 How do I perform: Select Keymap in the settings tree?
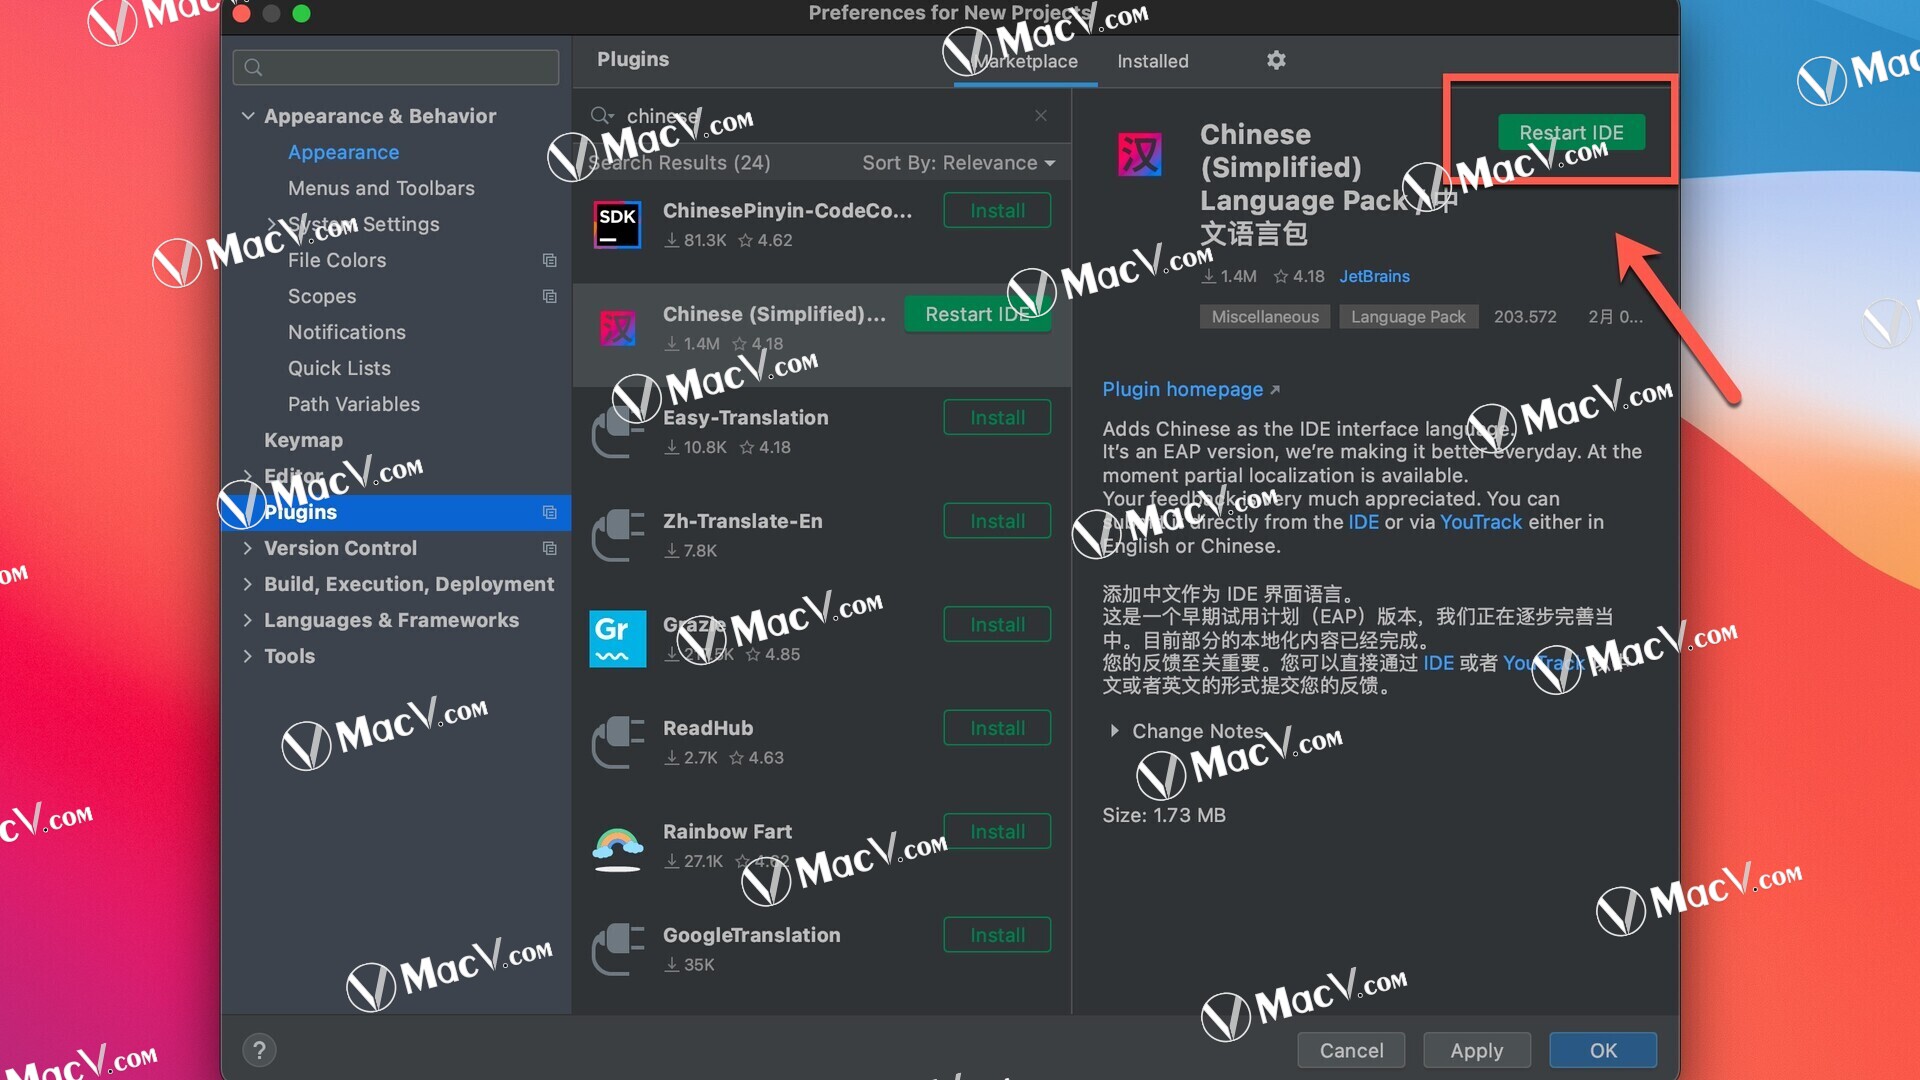pos(303,440)
